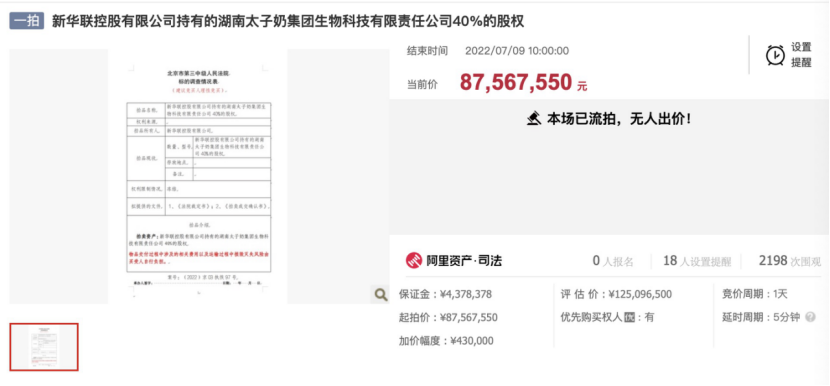
Task: Click the icon beside 优先购买权人
Action: 629,317
